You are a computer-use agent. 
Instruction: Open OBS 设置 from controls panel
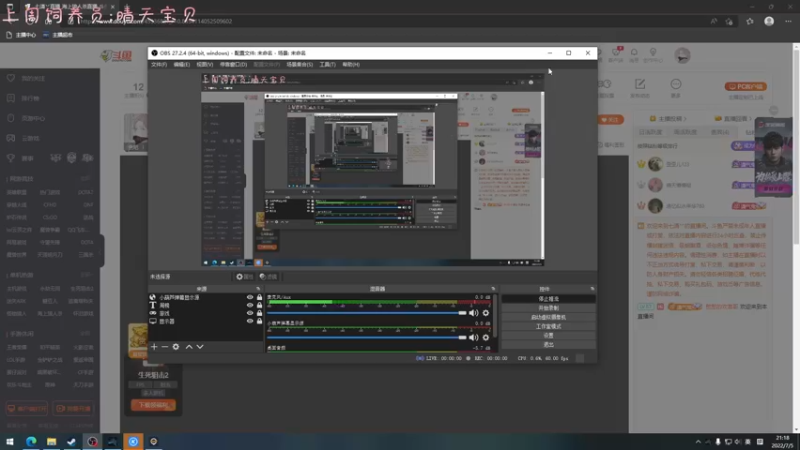click(548, 336)
